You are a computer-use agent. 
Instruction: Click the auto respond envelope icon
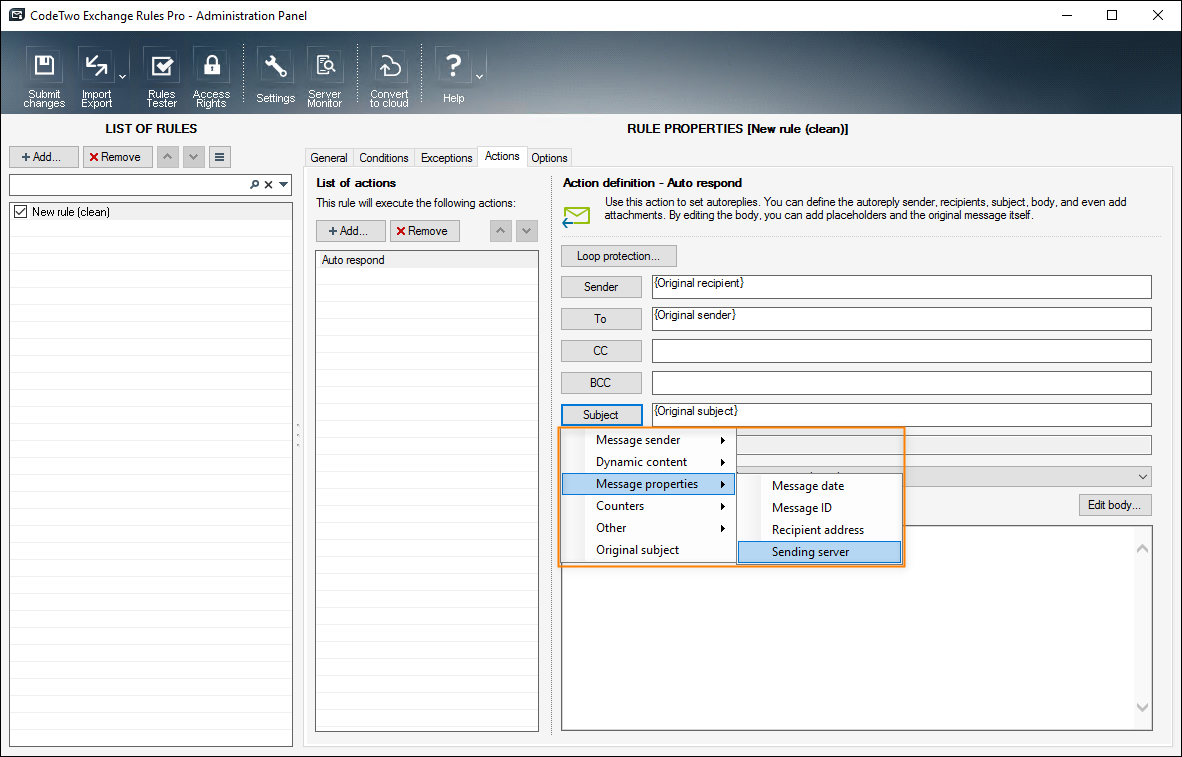[x=577, y=216]
